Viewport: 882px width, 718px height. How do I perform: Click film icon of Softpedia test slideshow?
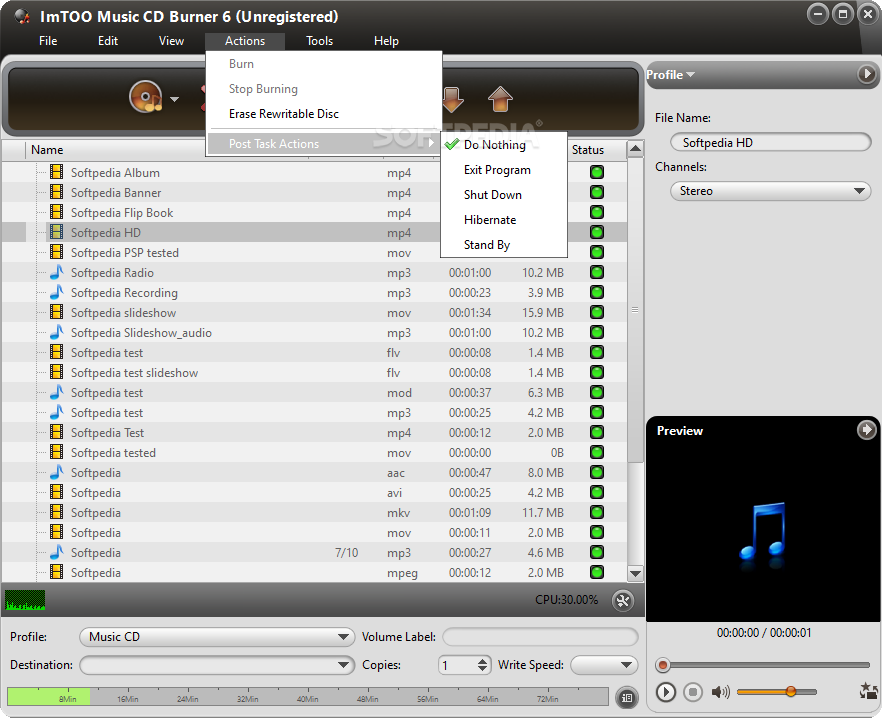(56, 372)
